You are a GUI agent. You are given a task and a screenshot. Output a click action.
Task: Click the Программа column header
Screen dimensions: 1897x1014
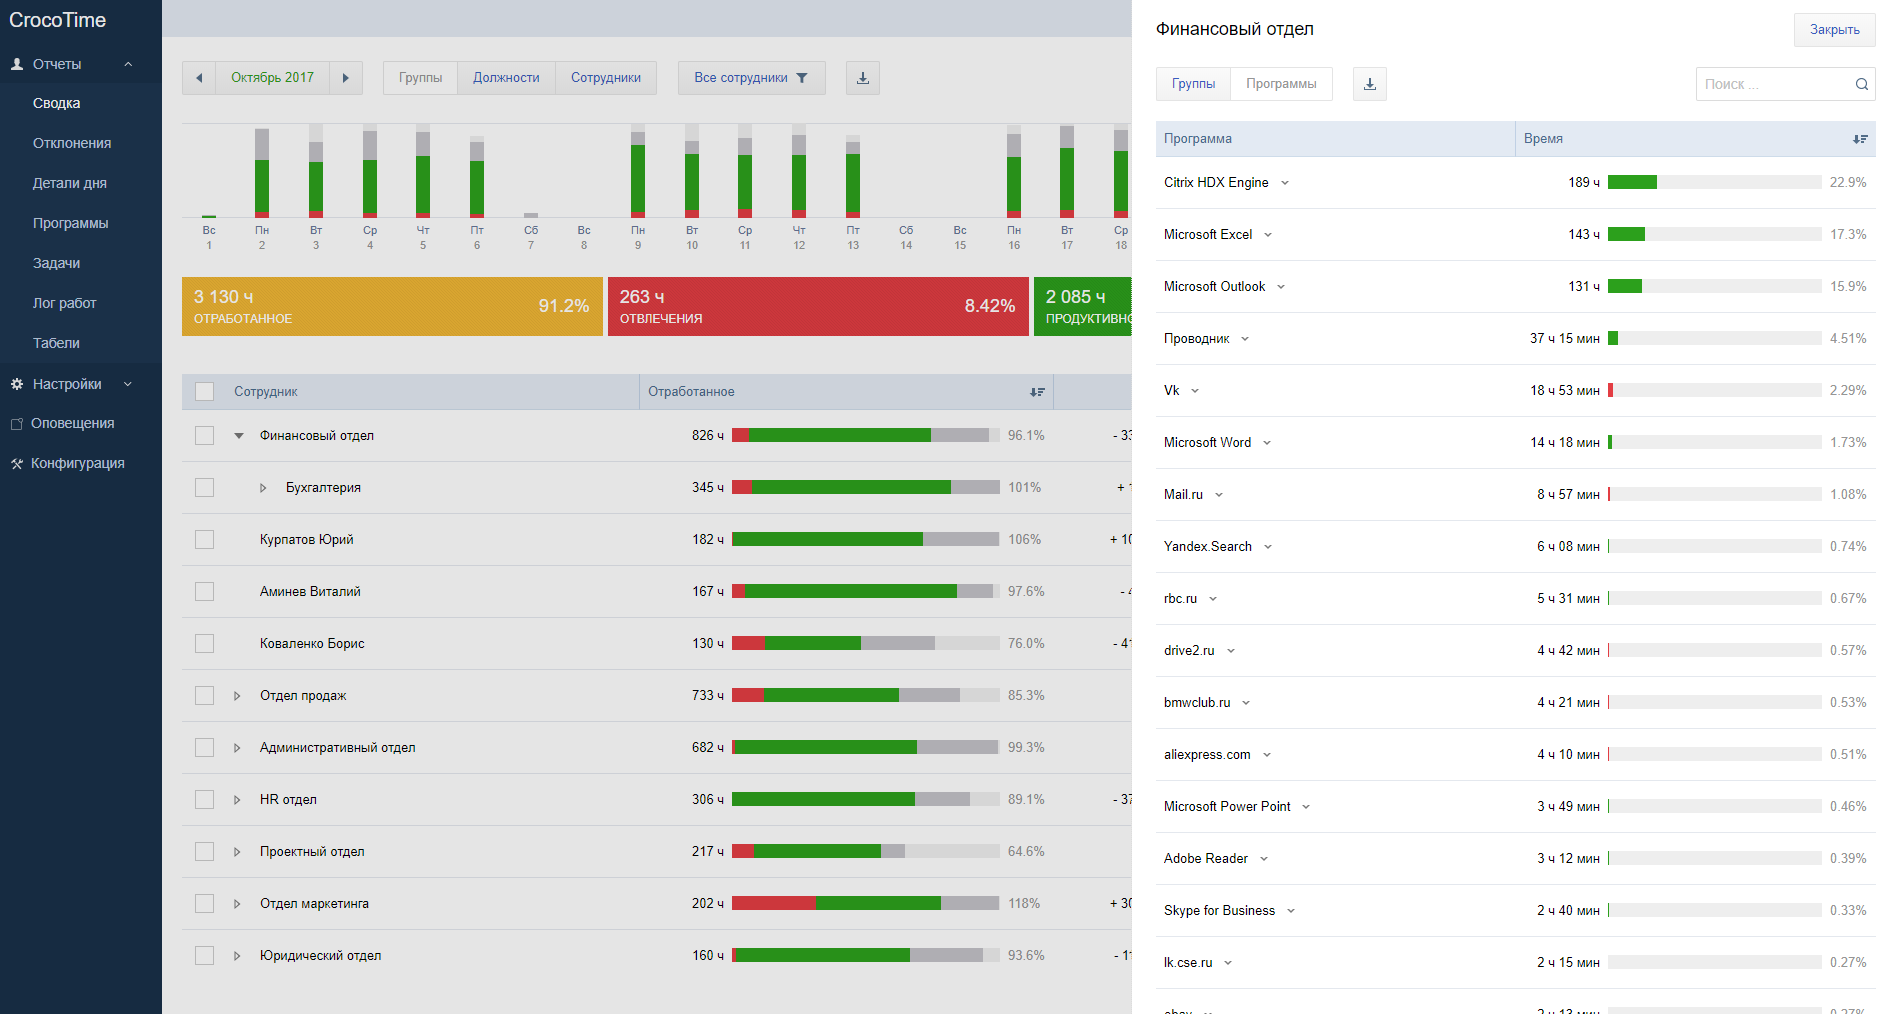click(x=1335, y=139)
